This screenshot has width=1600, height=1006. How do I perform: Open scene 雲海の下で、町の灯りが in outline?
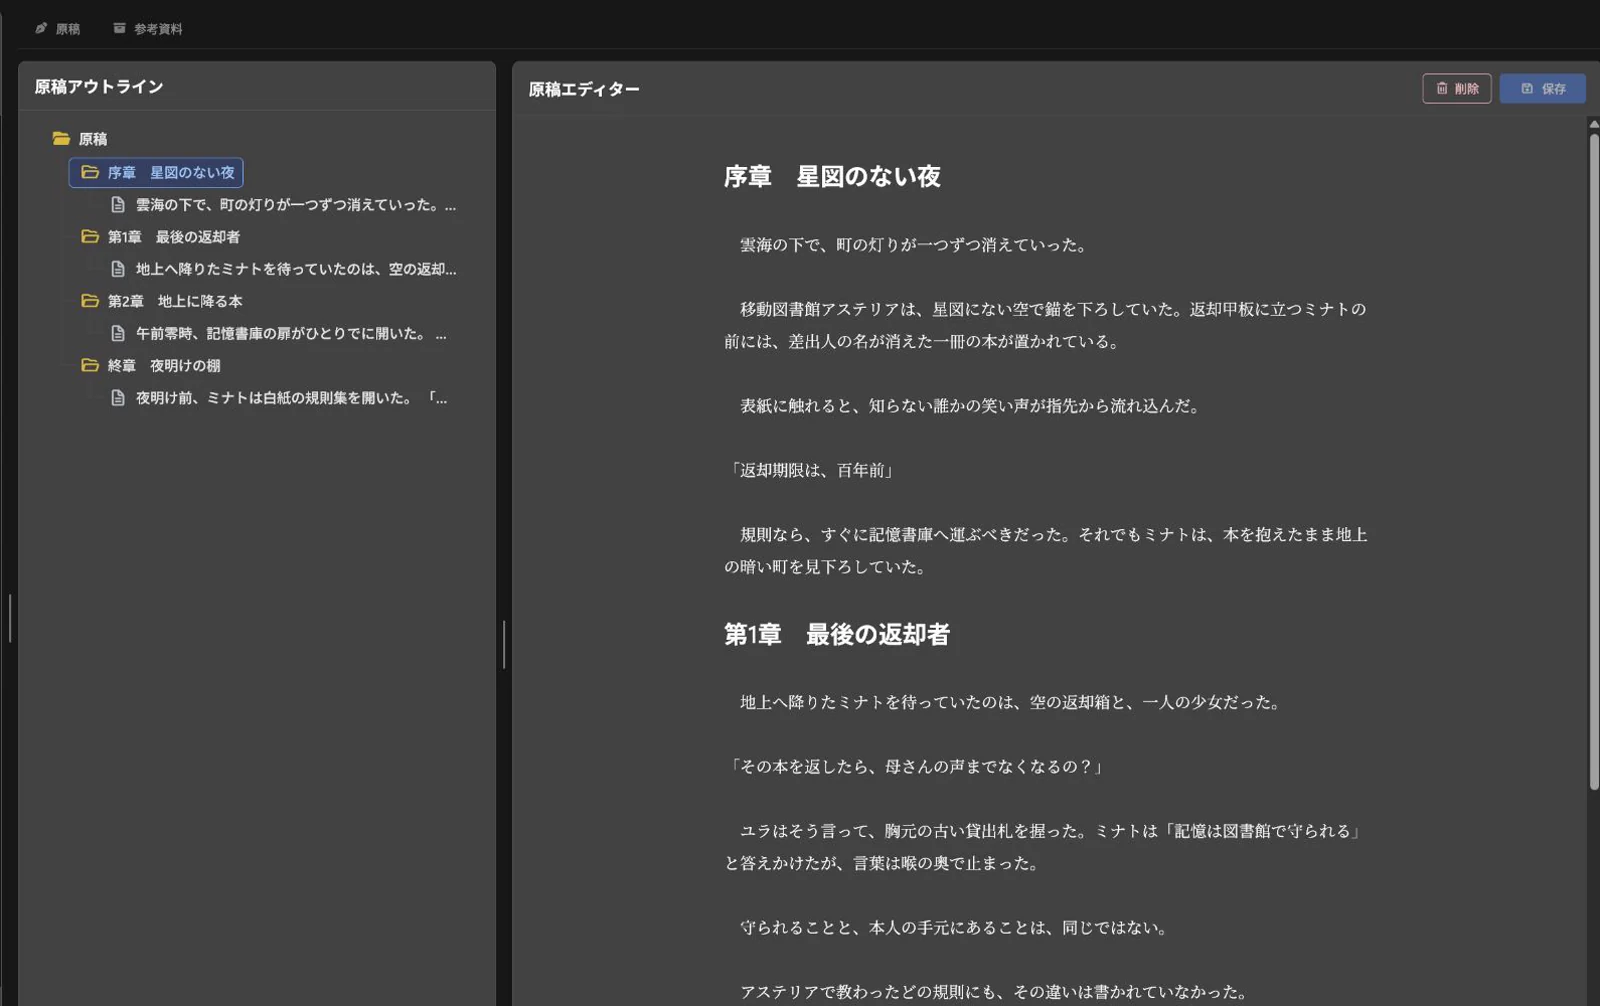click(x=296, y=205)
